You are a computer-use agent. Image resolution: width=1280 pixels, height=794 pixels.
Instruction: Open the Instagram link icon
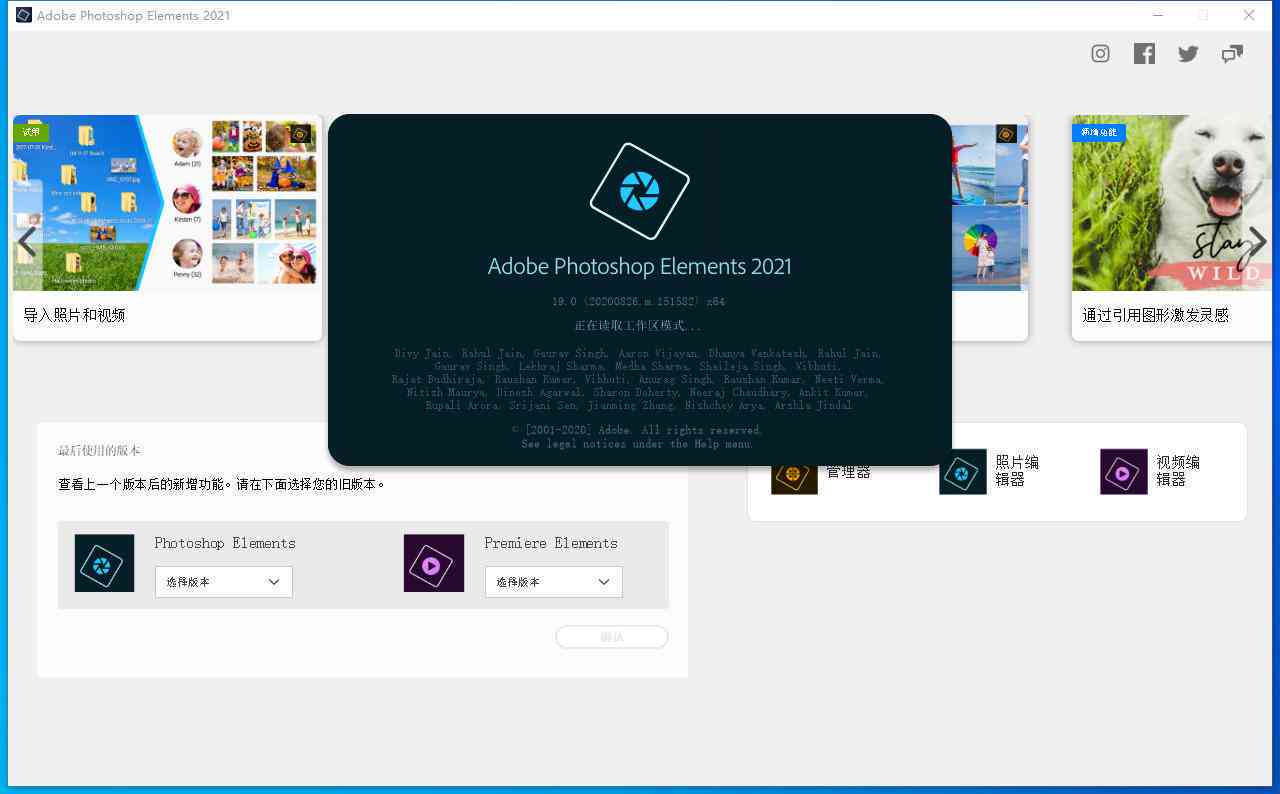tap(1100, 54)
